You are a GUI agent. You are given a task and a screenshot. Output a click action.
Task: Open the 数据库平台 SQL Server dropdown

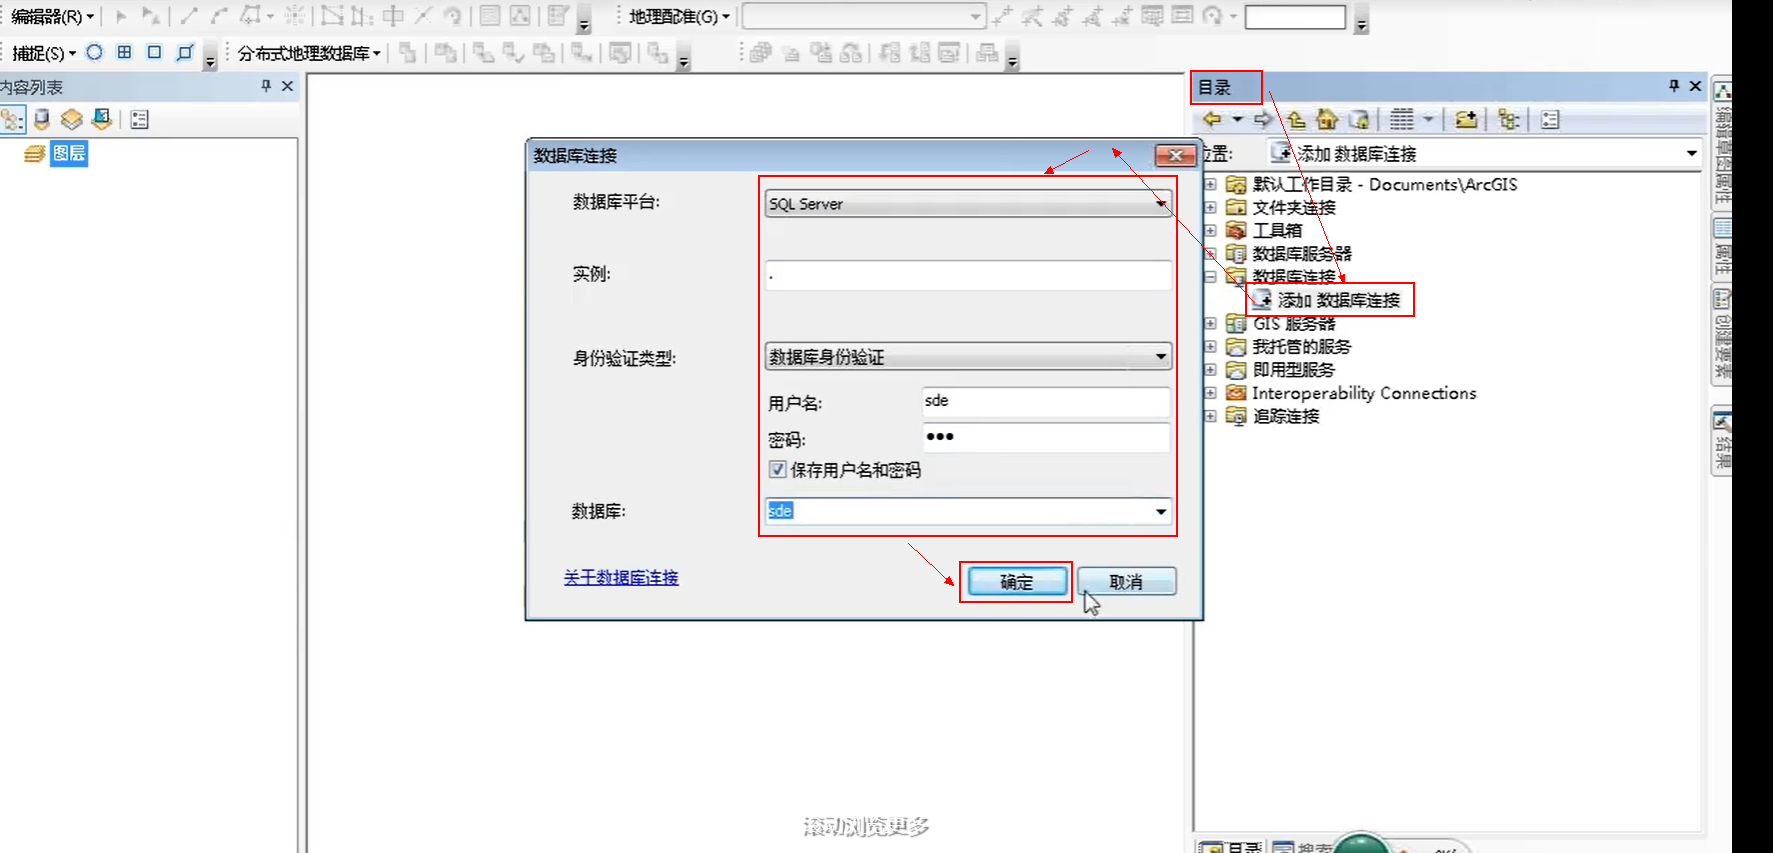click(1161, 204)
